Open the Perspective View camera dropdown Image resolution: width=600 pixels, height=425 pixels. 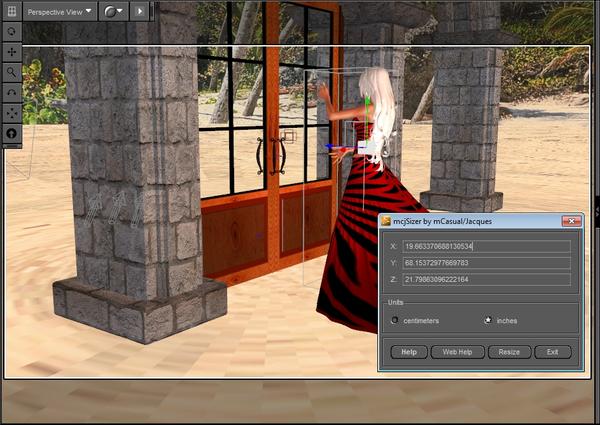pos(59,12)
